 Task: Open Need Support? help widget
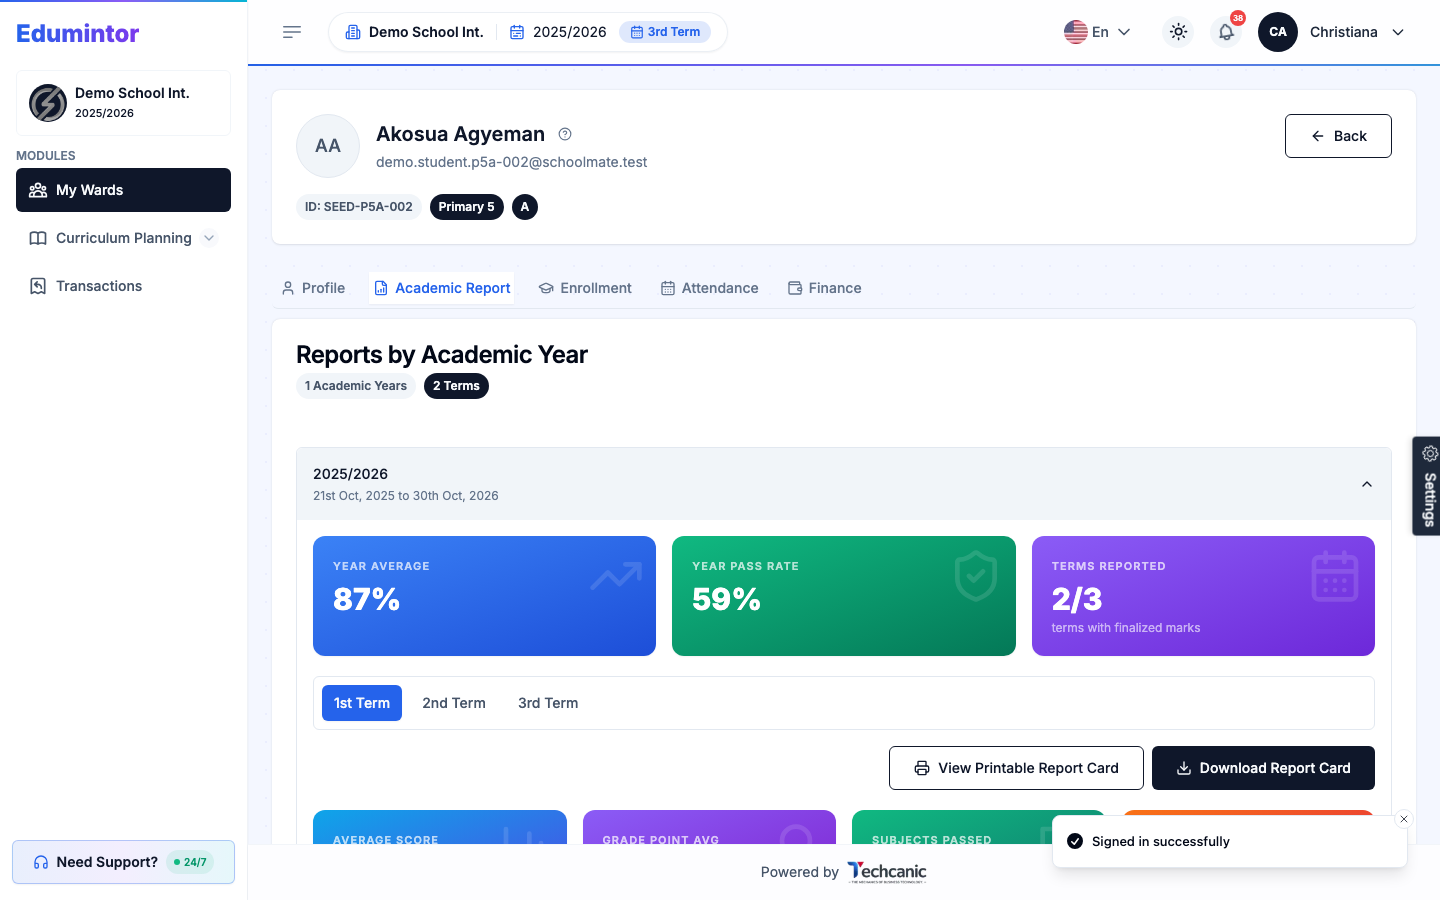123,862
